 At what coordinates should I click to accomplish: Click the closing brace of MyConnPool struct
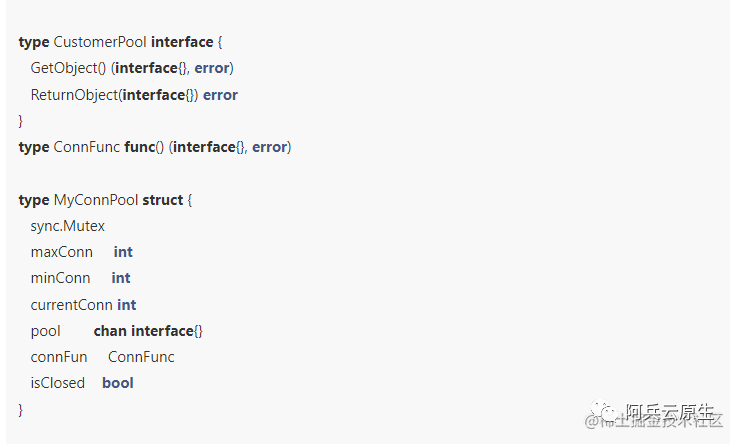coord(21,410)
